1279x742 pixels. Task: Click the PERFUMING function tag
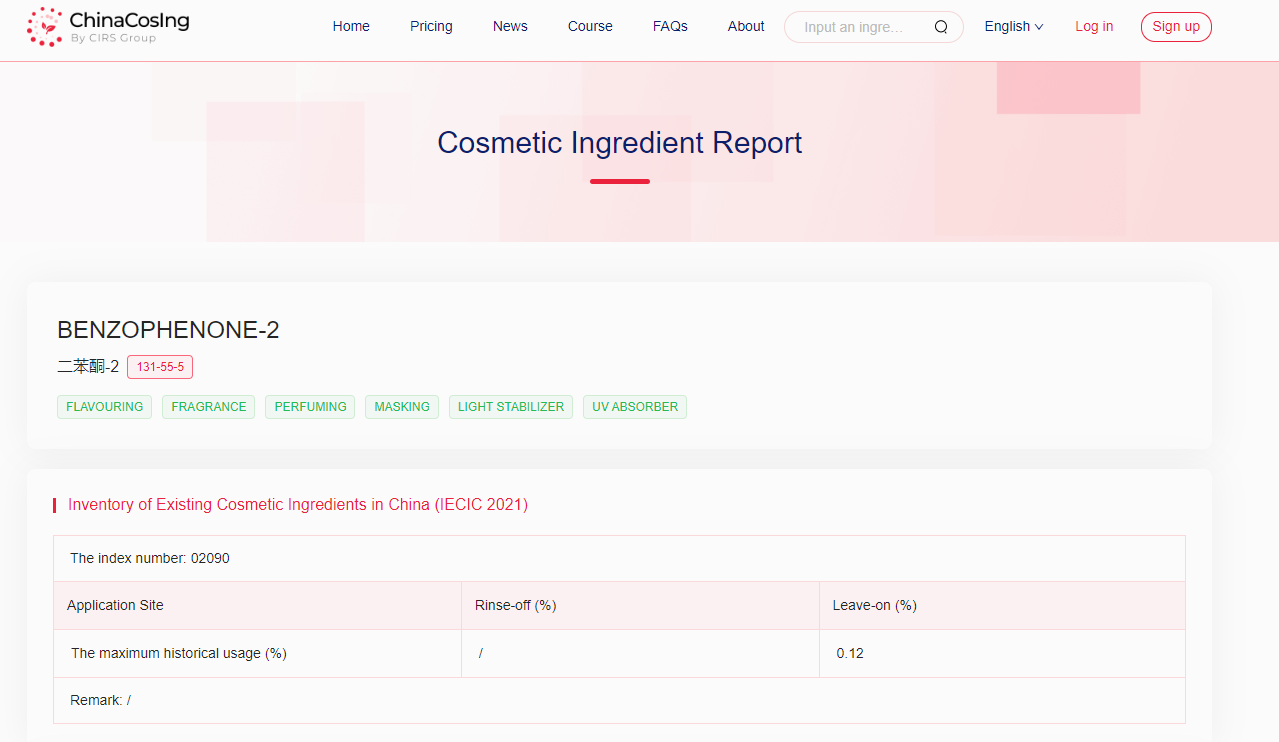pyautogui.click(x=310, y=407)
